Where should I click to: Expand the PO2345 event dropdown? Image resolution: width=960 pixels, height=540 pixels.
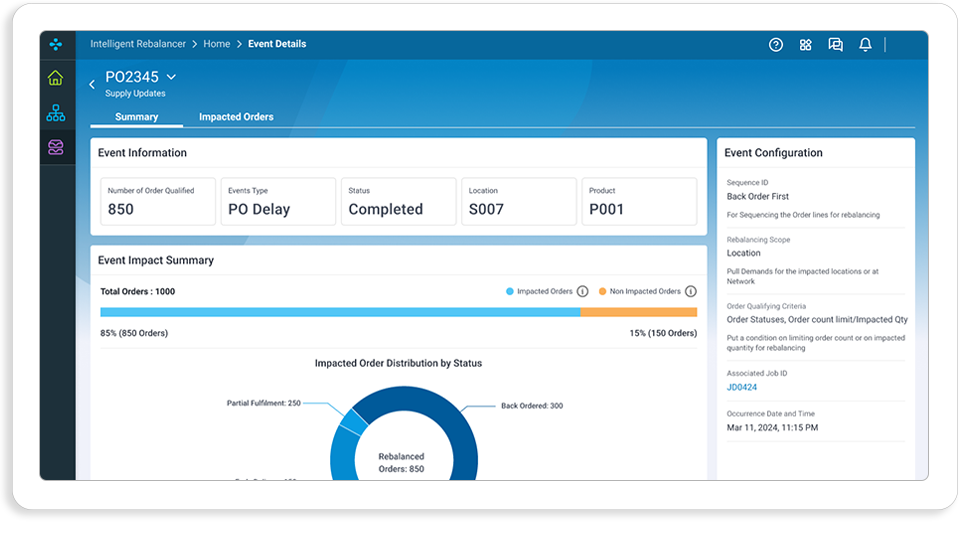point(171,77)
